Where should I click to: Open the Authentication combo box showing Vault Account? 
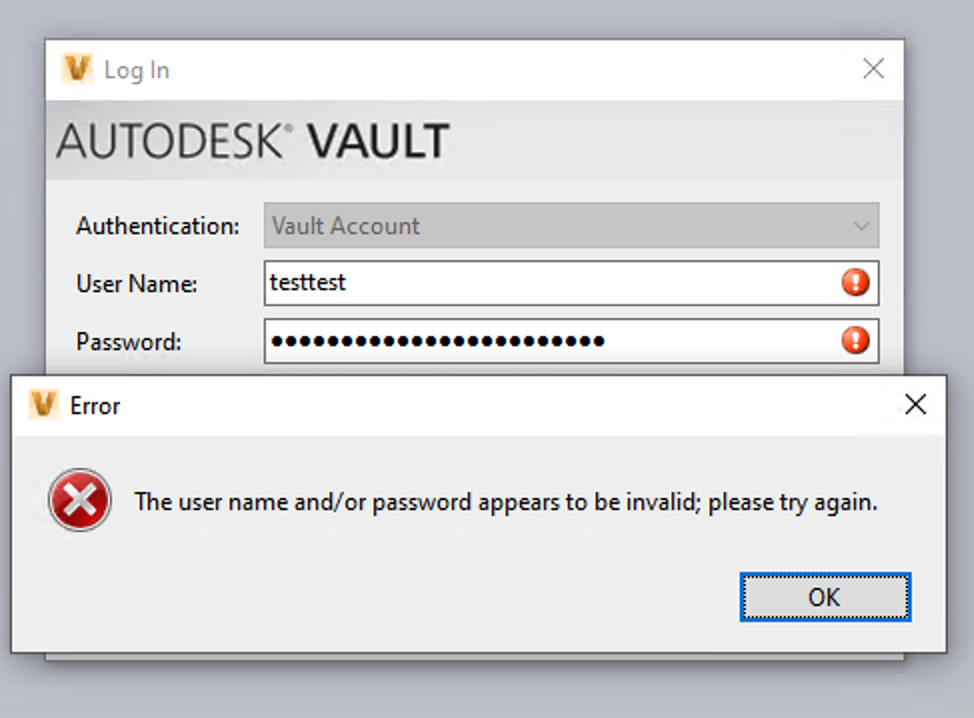click(560, 226)
